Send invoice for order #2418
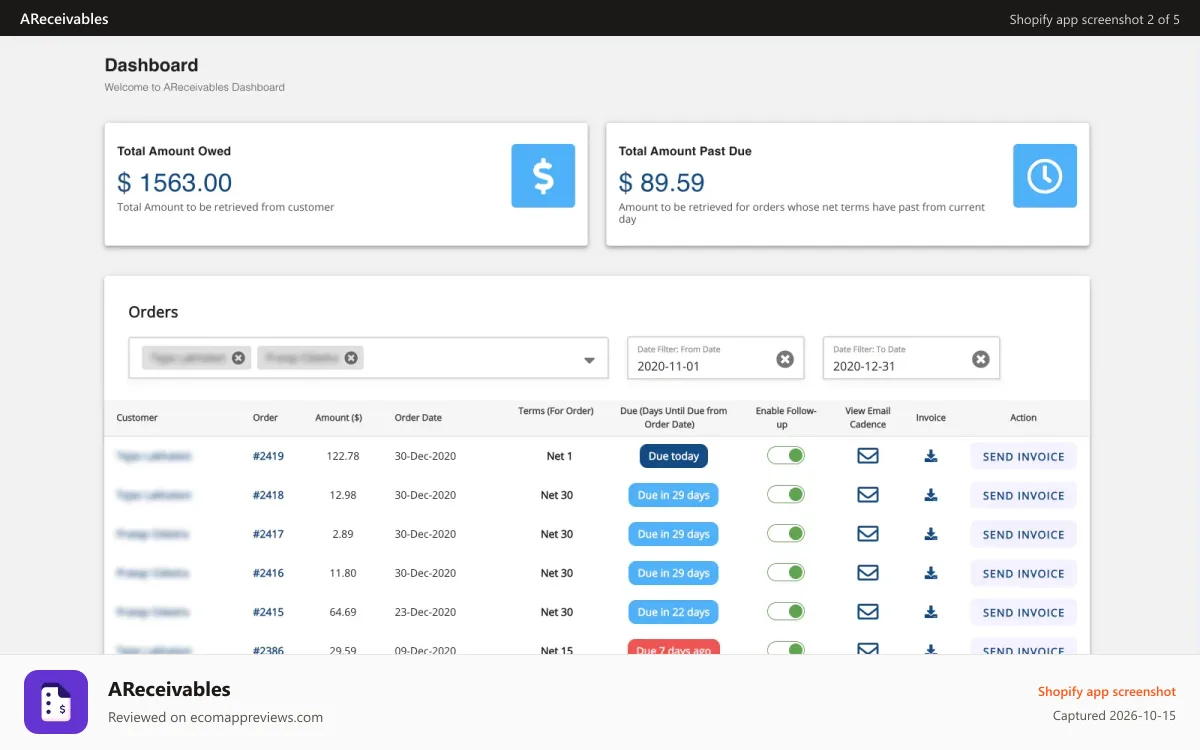The image size is (1200, 750). tap(1023, 495)
